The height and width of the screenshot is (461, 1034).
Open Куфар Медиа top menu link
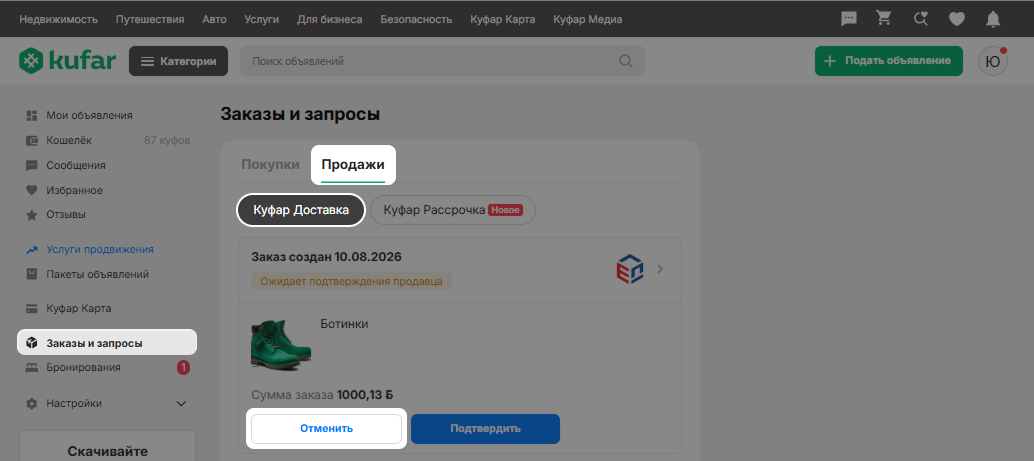pos(588,19)
